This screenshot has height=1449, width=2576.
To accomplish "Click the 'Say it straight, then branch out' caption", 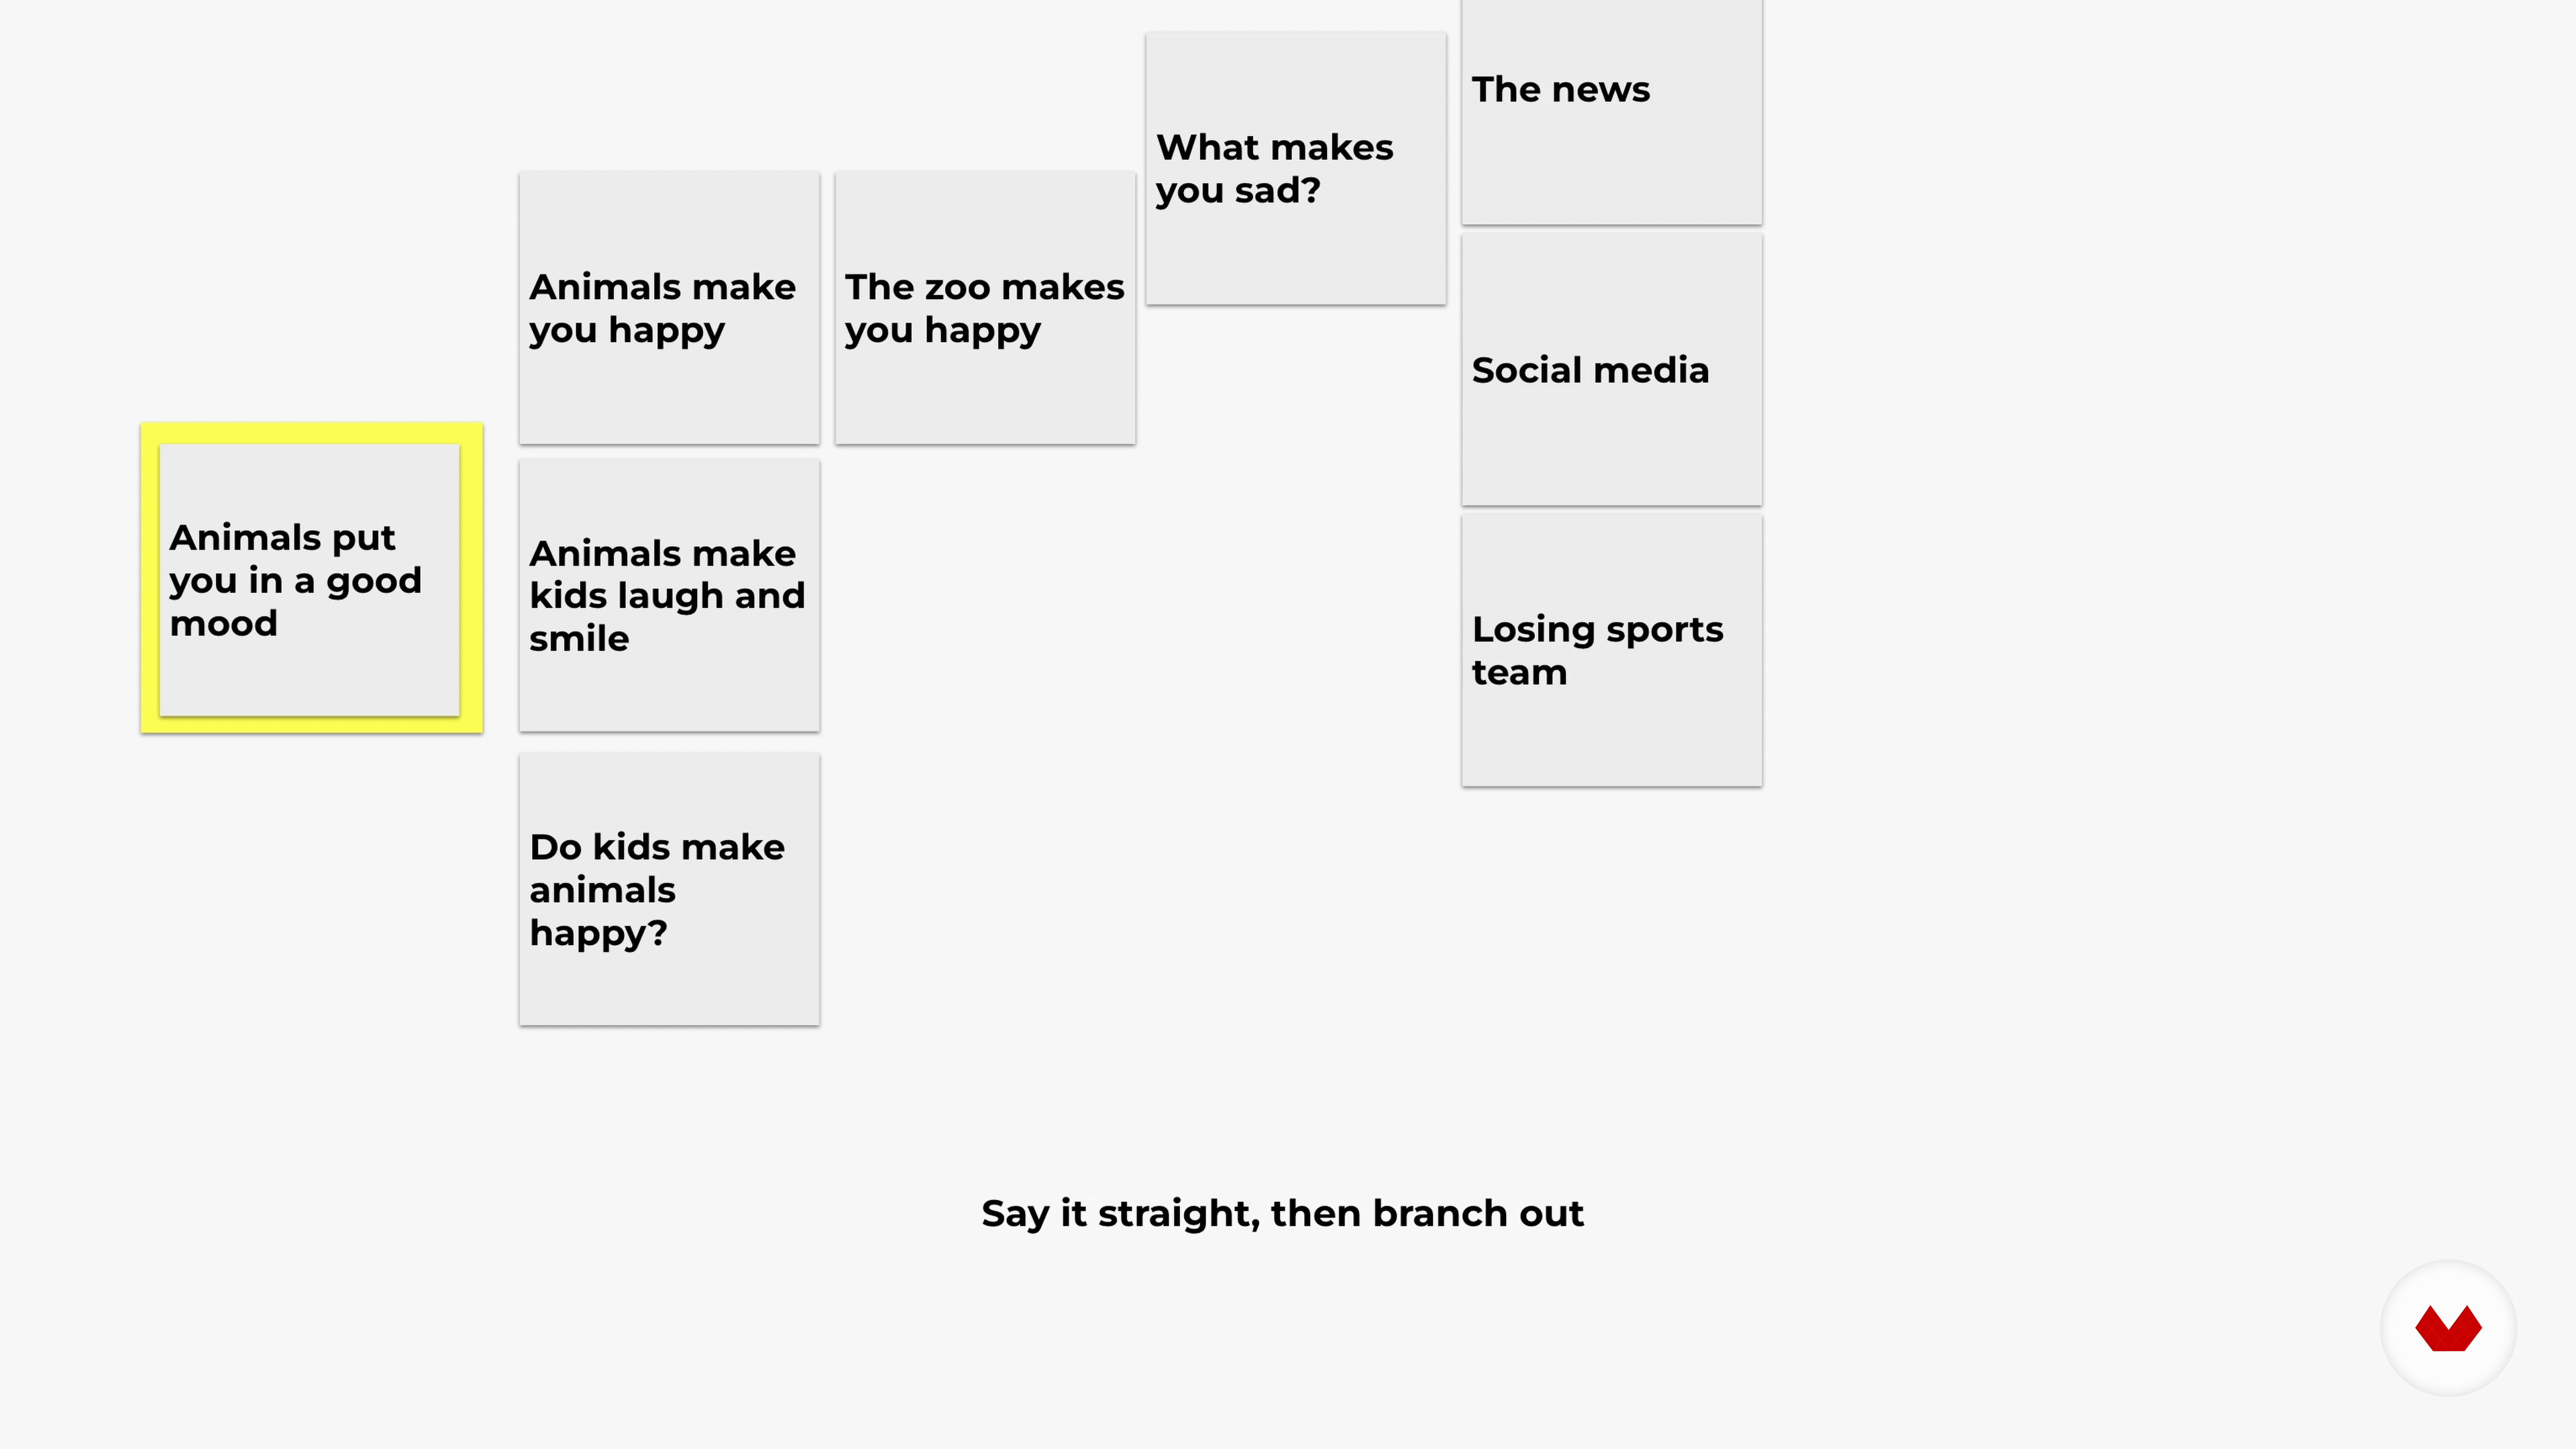I will (x=1282, y=1213).
